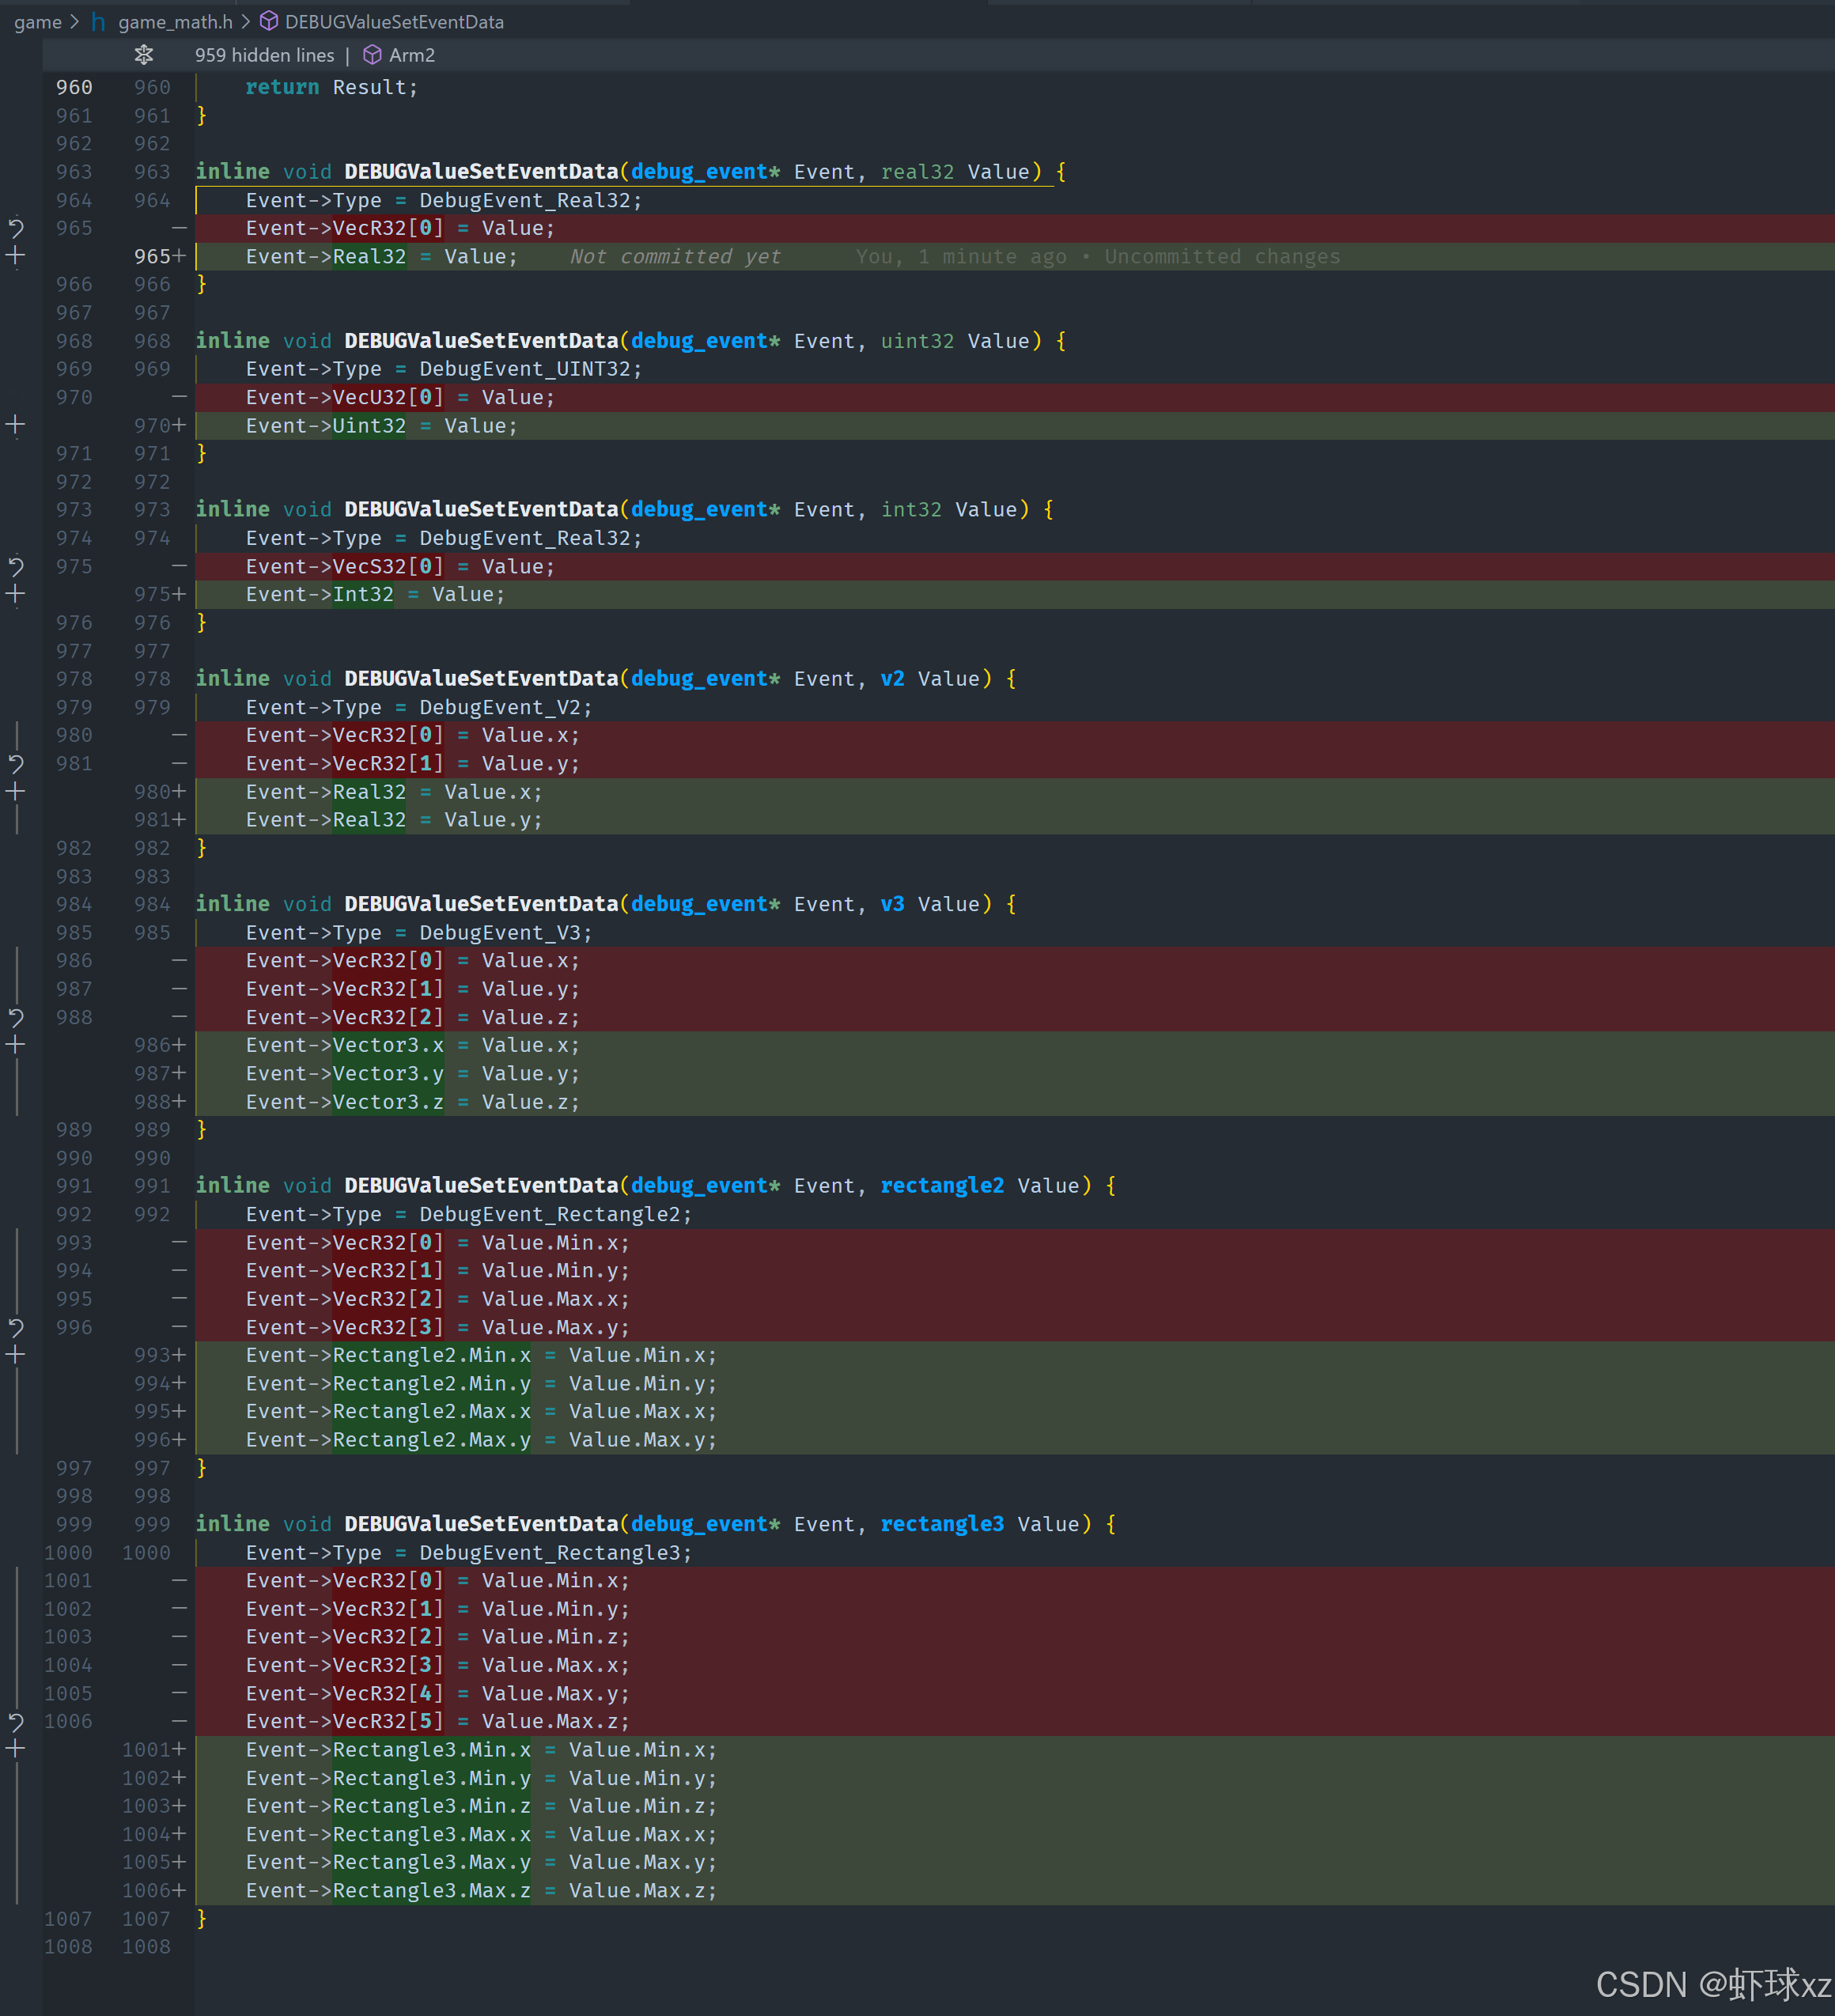Stage the Real32 change at line 965
Image resolution: width=1835 pixels, height=2016 pixels.
coord(16,257)
